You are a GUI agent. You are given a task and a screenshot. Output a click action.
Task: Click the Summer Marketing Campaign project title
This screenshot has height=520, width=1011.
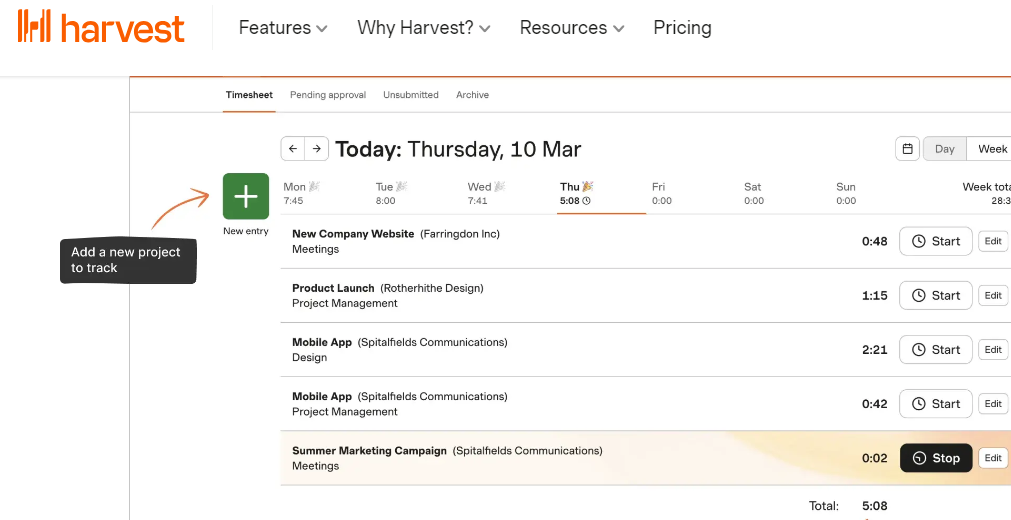369,450
